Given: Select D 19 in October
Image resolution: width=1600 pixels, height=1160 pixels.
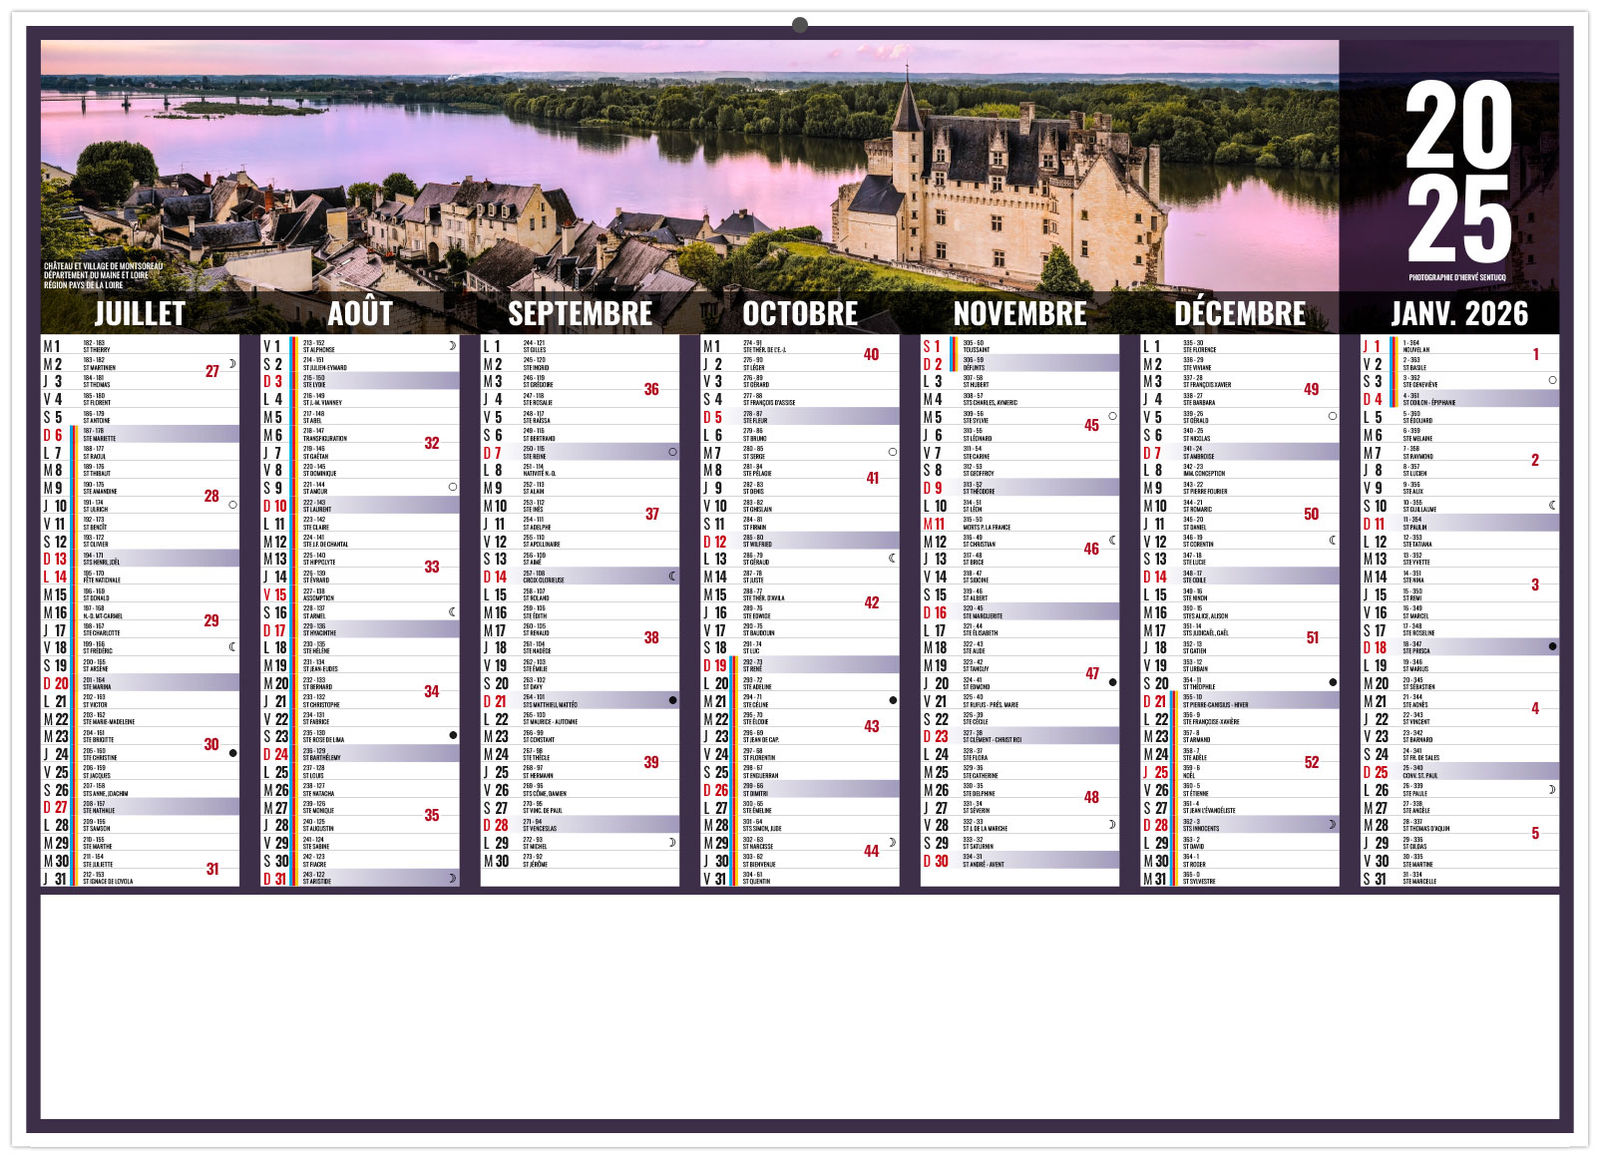Looking at the screenshot, I should coord(800,665).
